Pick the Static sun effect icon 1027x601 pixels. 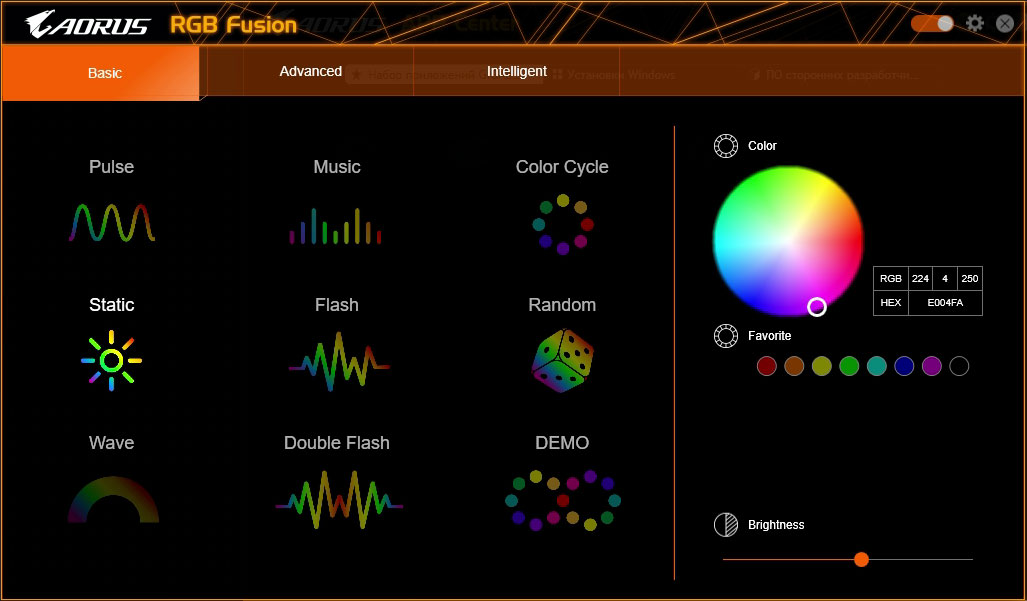tap(111, 360)
